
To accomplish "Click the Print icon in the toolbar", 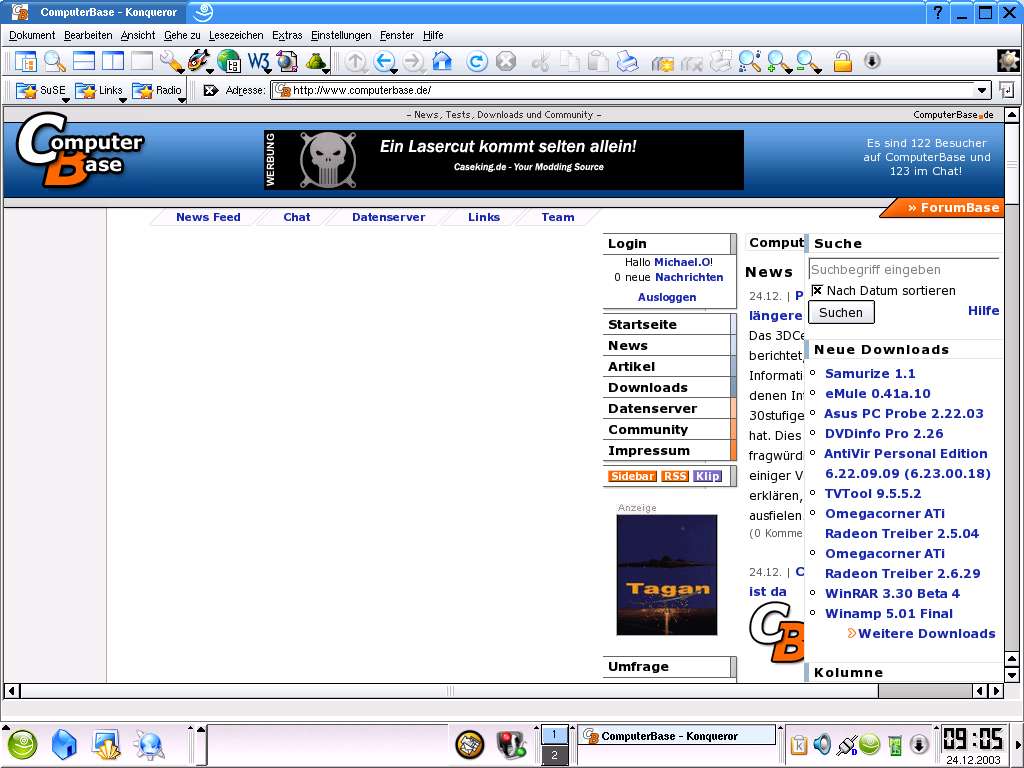I will pos(627,61).
